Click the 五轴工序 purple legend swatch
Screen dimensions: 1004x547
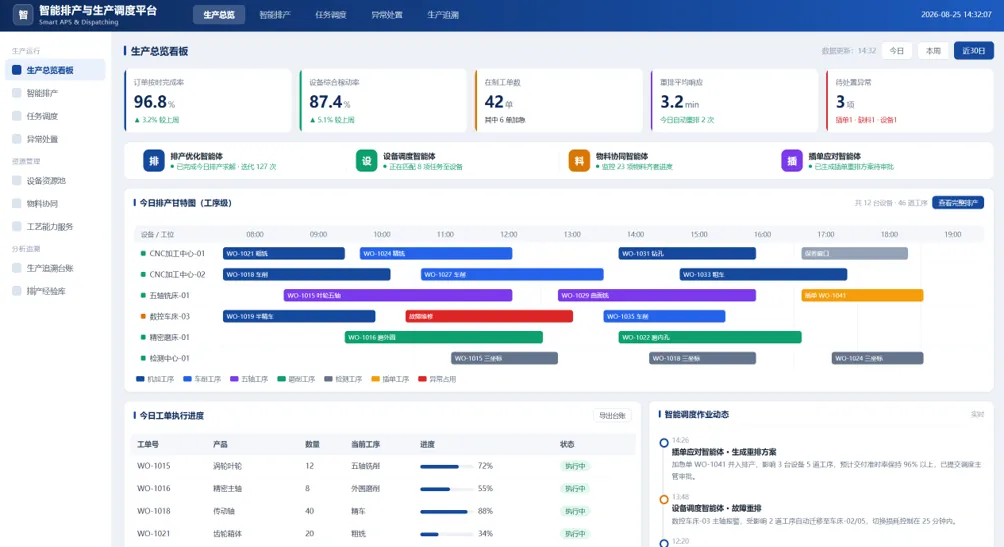pyautogui.click(x=234, y=379)
